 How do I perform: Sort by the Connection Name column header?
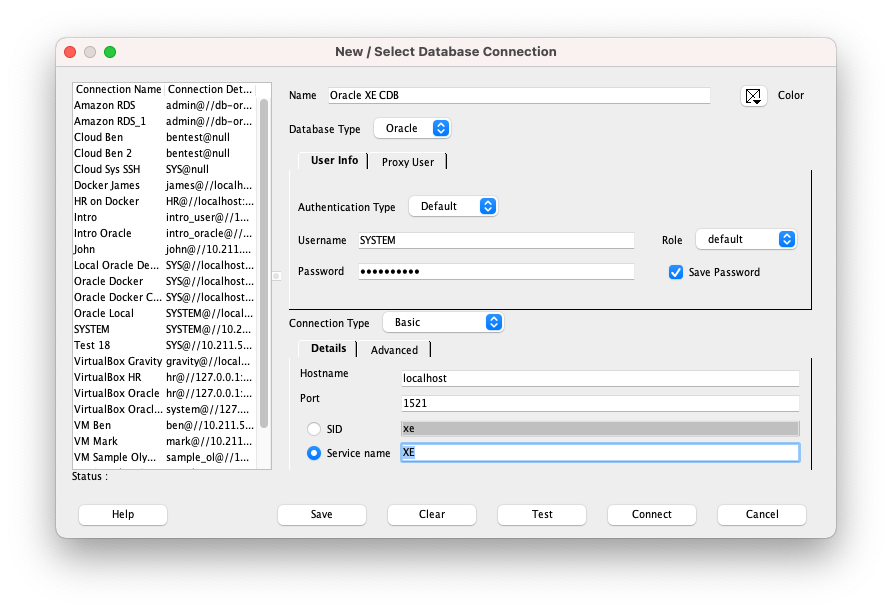[x=118, y=89]
